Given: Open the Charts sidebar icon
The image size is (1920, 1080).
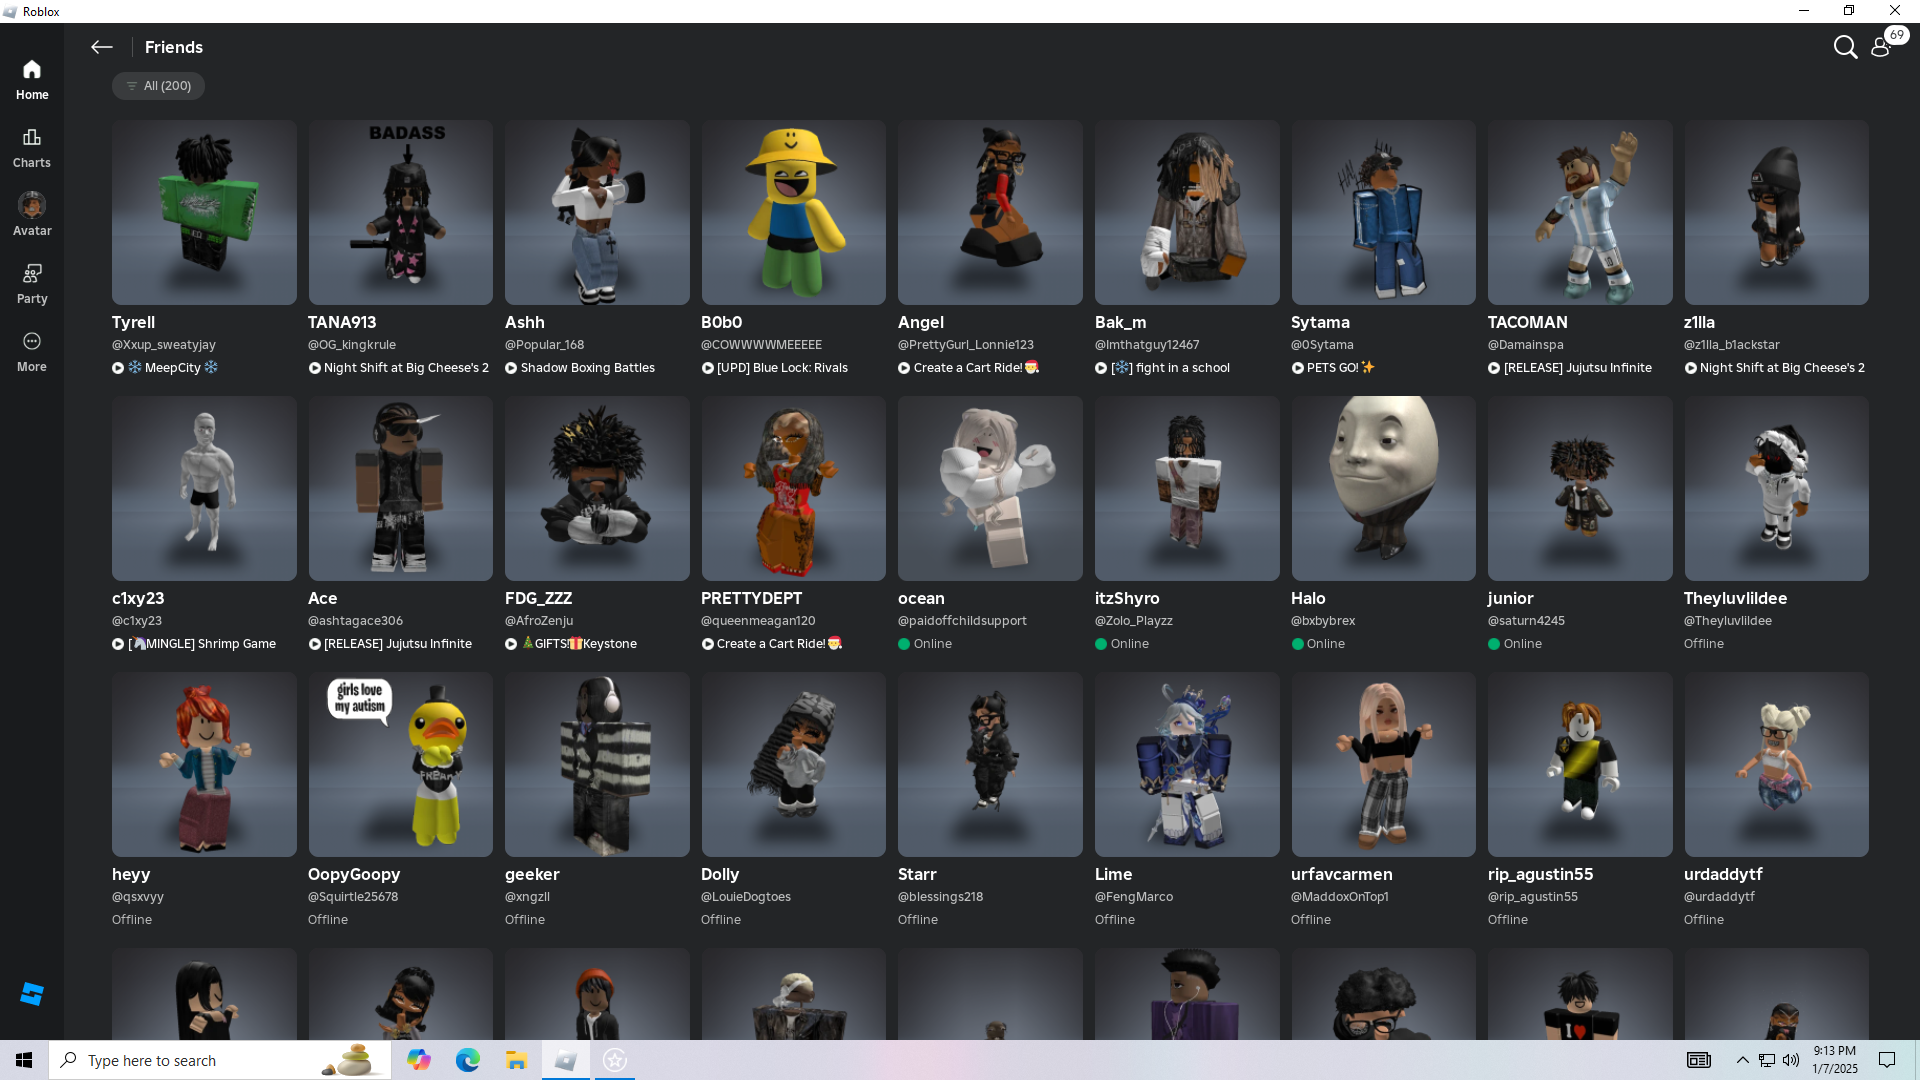Looking at the screenshot, I should (32, 148).
